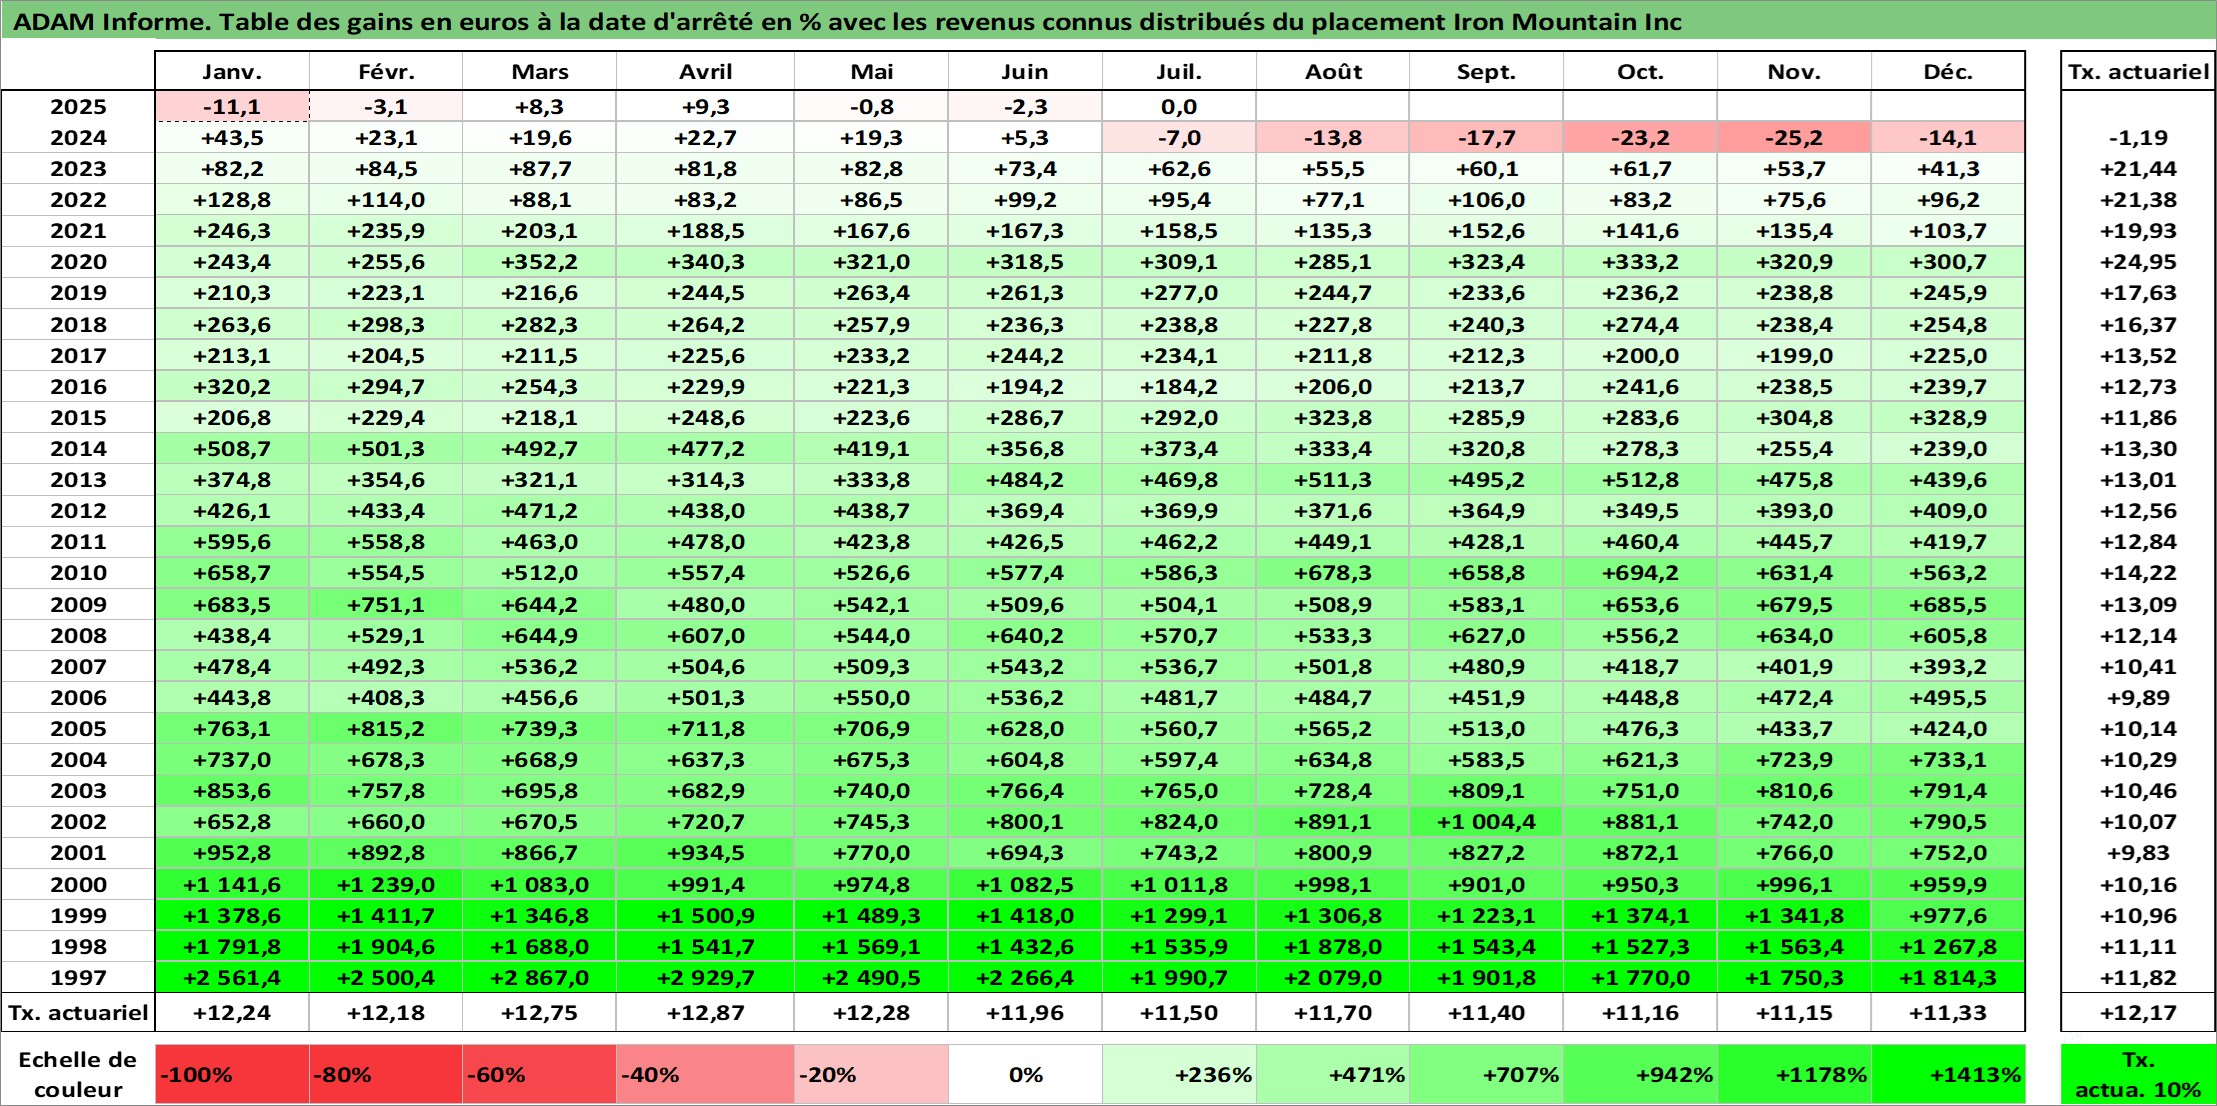Click the -1,19 actuarial rate for 2024
Image resolution: width=2217 pixels, height=1106 pixels.
pos(2138,137)
